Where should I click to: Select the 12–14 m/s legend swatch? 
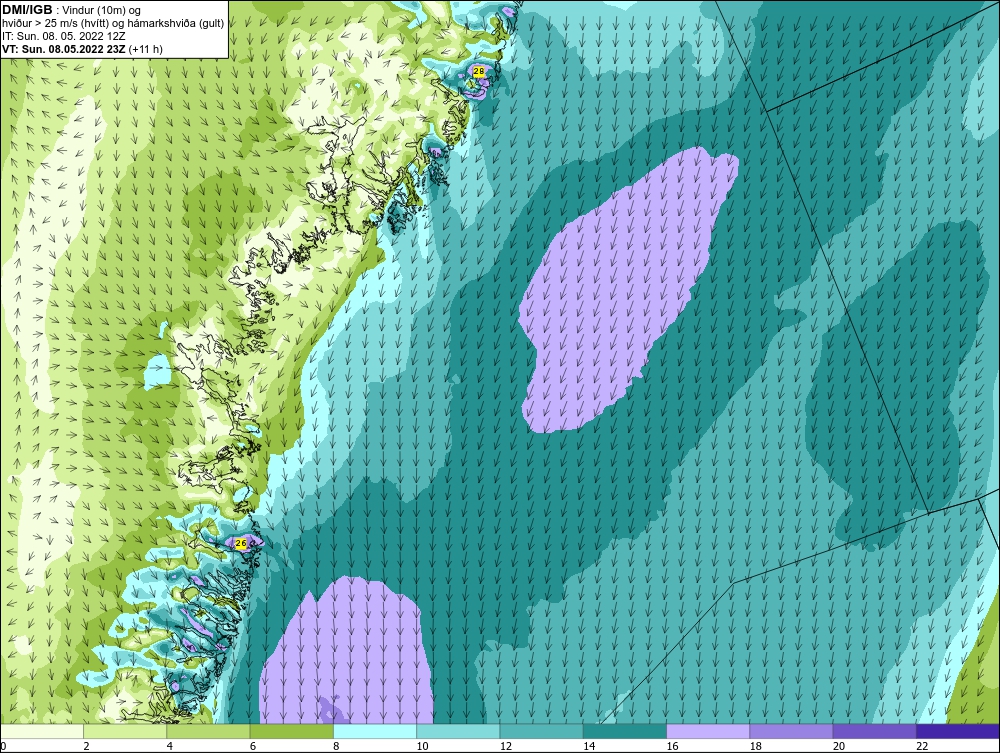[x=541, y=731]
